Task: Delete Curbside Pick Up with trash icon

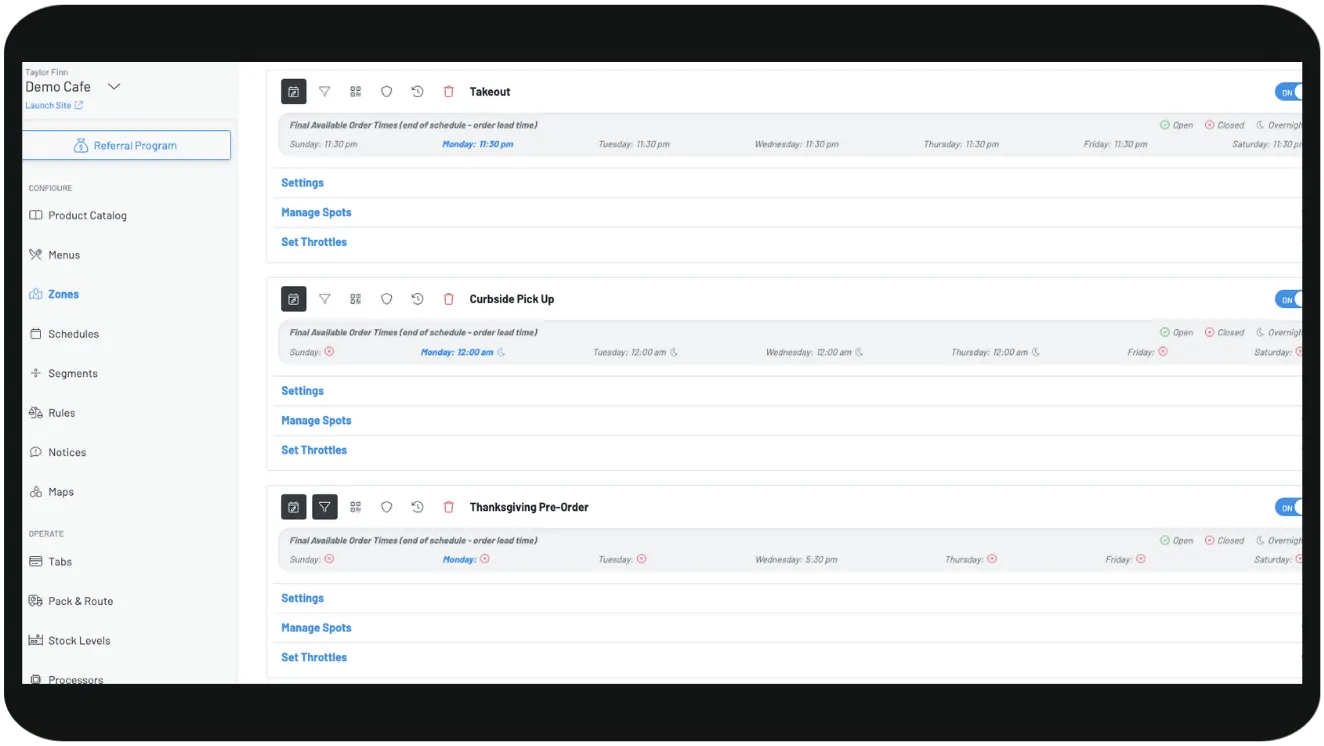Action: coord(448,299)
